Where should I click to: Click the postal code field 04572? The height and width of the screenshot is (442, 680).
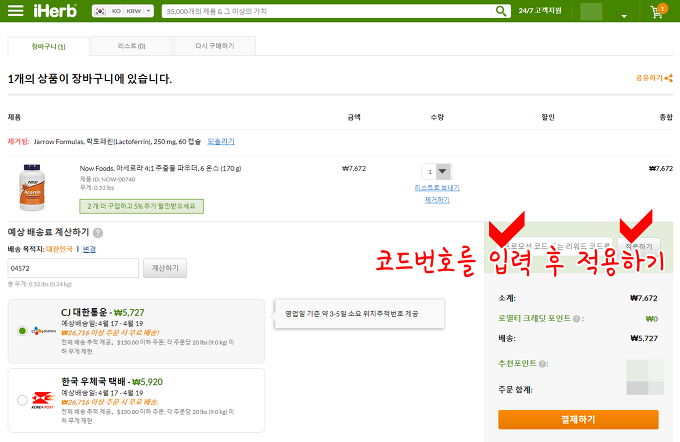pos(73,268)
